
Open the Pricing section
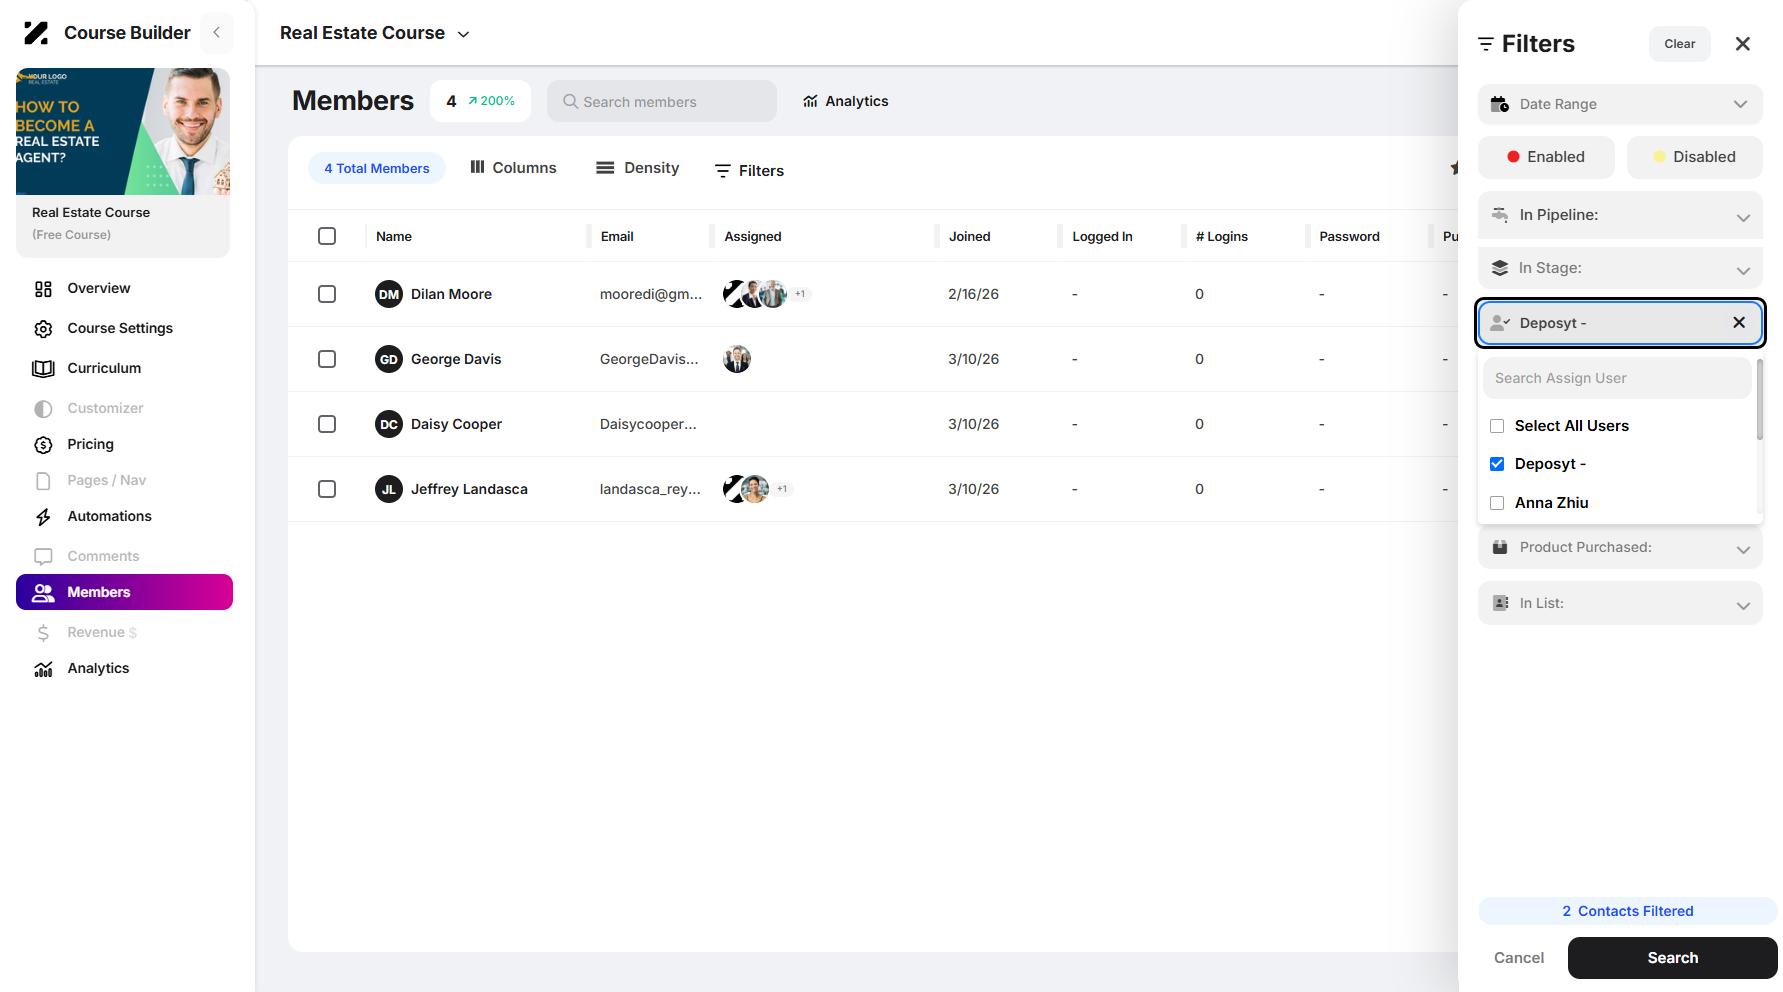coord(90,444)
